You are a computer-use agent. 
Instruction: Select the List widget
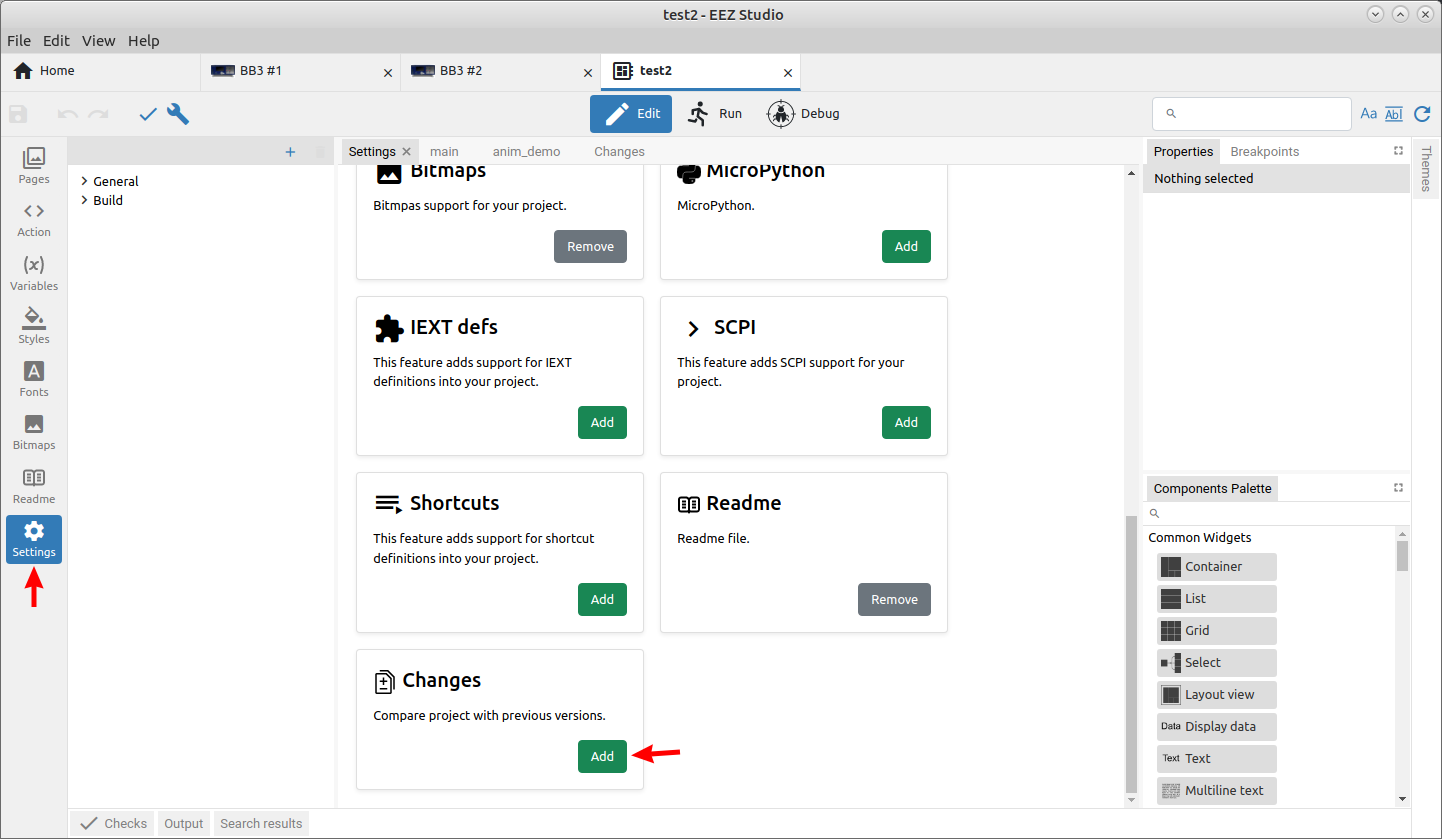click(x=1217, y=598)
